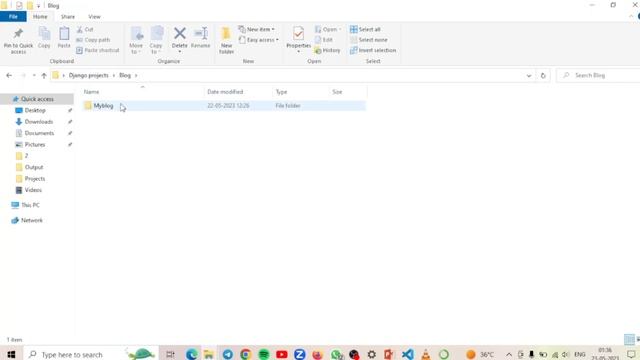Click the Open button in ribbon
640x360 pixels.
[328, 29]
